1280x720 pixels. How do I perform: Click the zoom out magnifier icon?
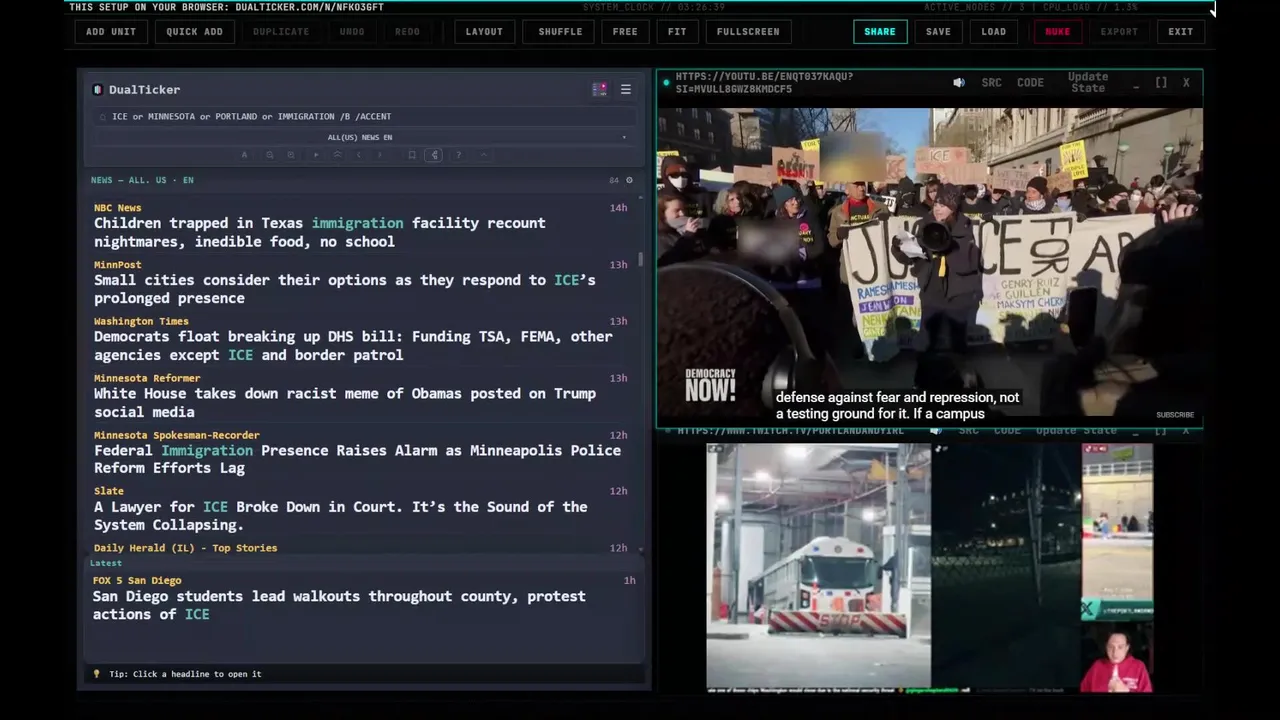pos(270,155)
